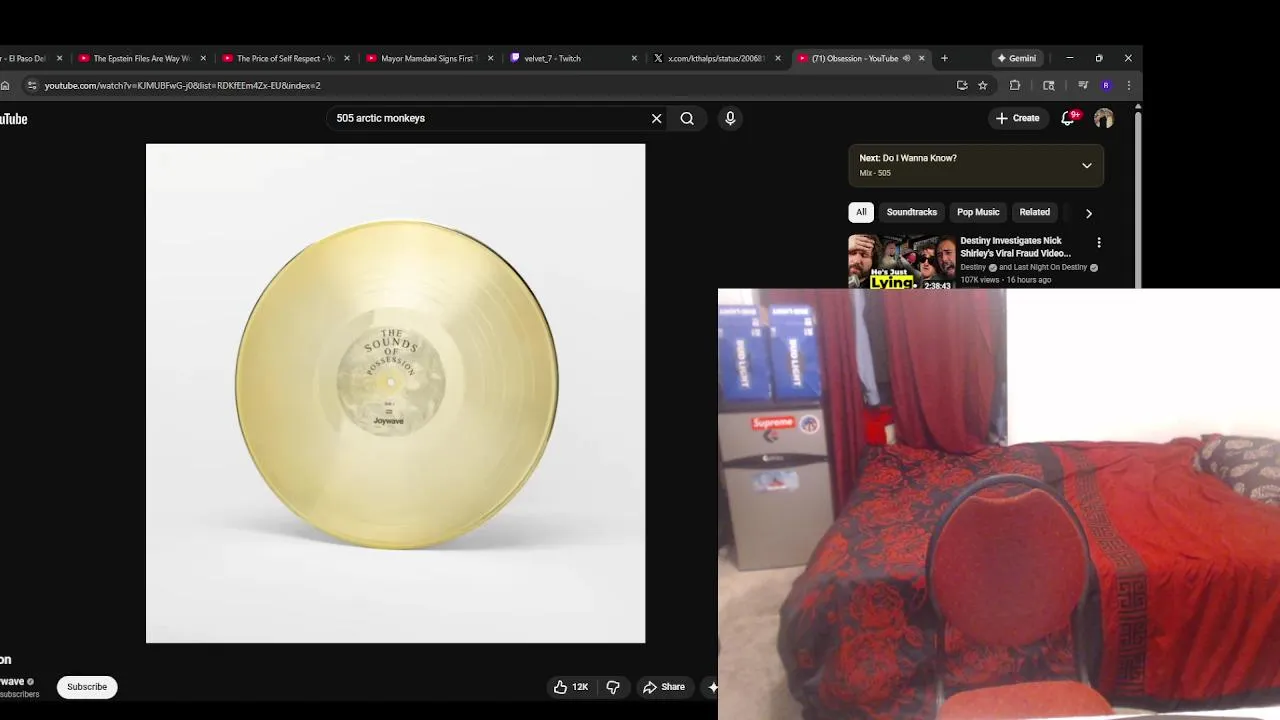Close the Epstein Files tab
The image size is (1280, 720).
203,58
